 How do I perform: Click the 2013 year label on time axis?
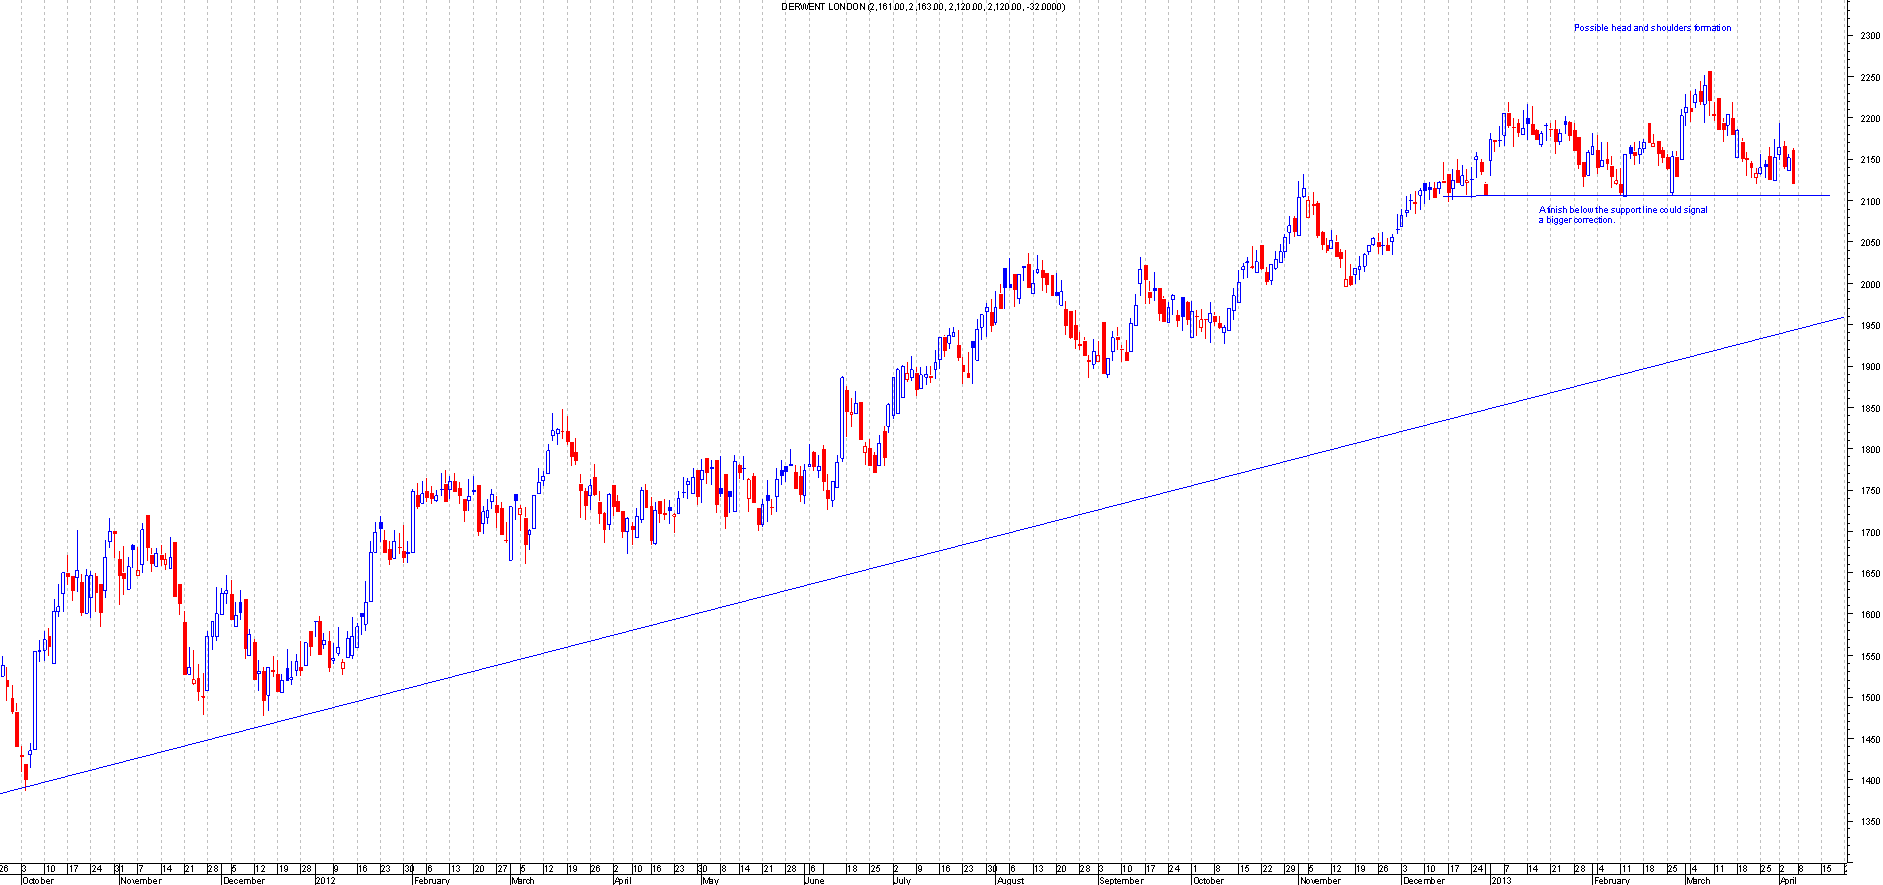coord(1500,881)
